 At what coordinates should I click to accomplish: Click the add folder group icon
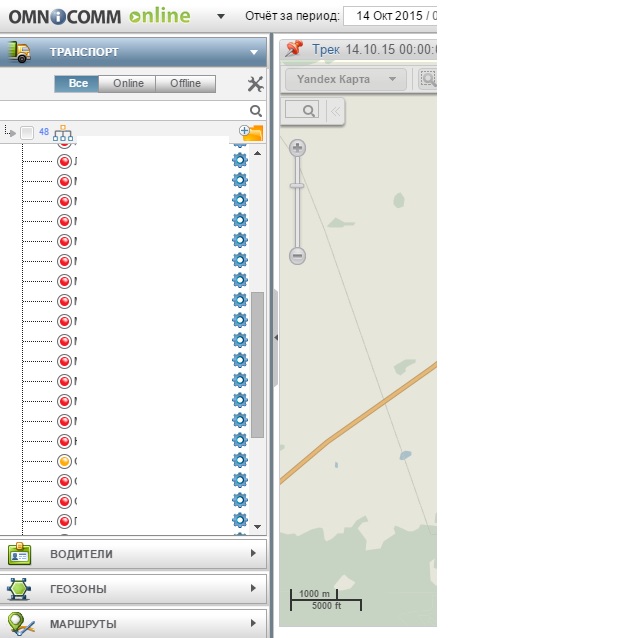pos(251,132)
